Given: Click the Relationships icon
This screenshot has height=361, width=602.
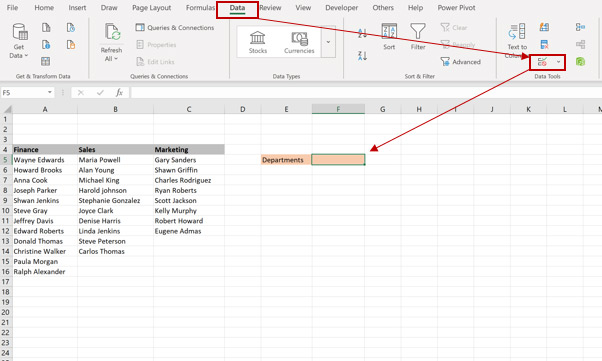Looking at the screenshot, I should (580, 45).
